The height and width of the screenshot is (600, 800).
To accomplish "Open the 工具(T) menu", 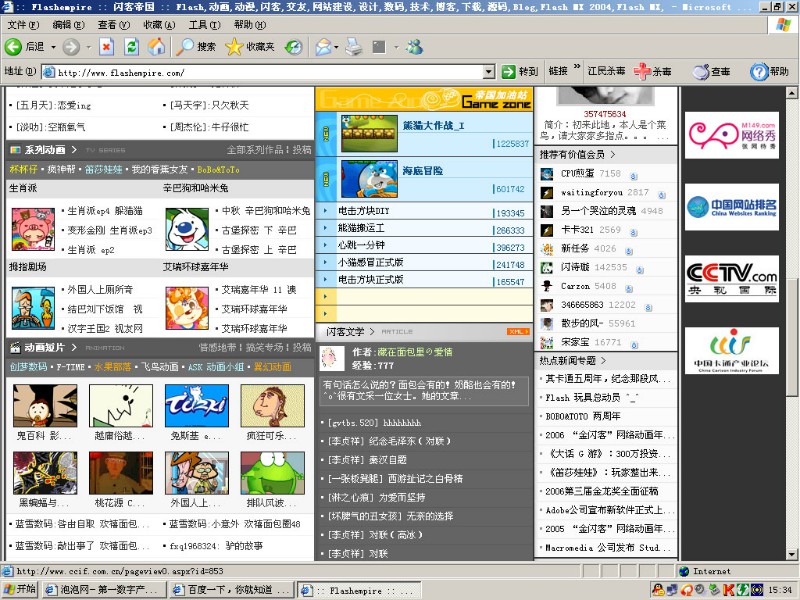I will pos(204,24).
